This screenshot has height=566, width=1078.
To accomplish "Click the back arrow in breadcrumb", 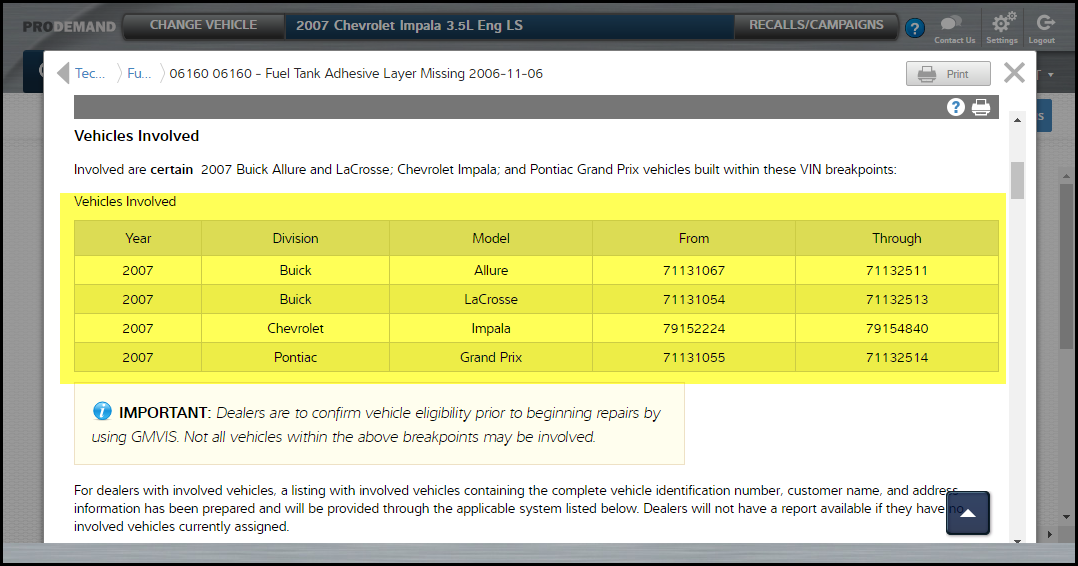I will 62,74.
